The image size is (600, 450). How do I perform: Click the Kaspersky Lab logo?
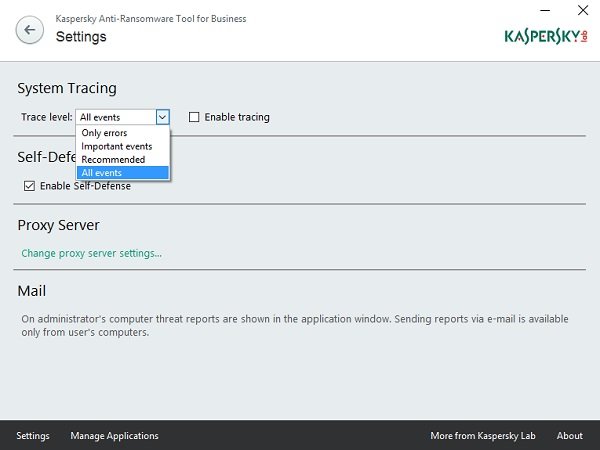(x=546, y=36)
